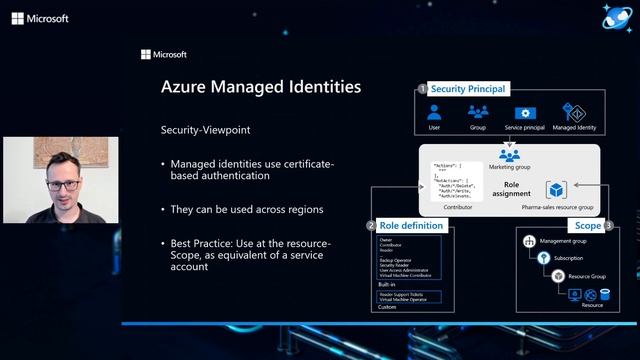Screen dimensions: 640x360
Task: Click 'Reader Support Tickets' custom role
Action: click(x=401, y=294)
